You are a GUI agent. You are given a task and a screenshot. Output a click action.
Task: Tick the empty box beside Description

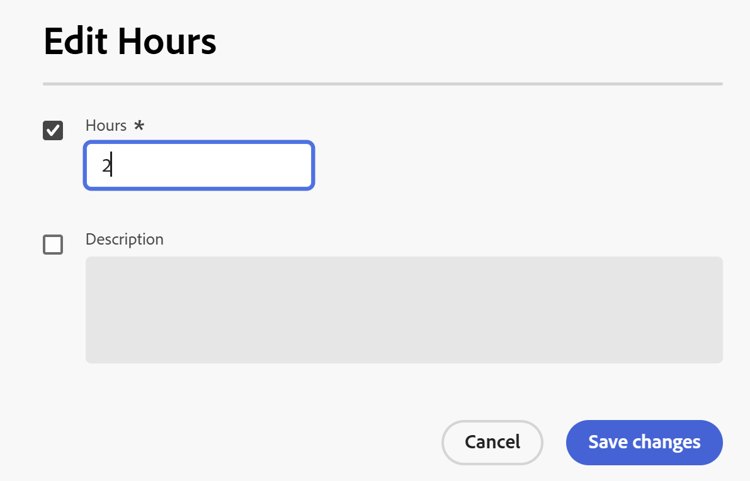[53, 244]
